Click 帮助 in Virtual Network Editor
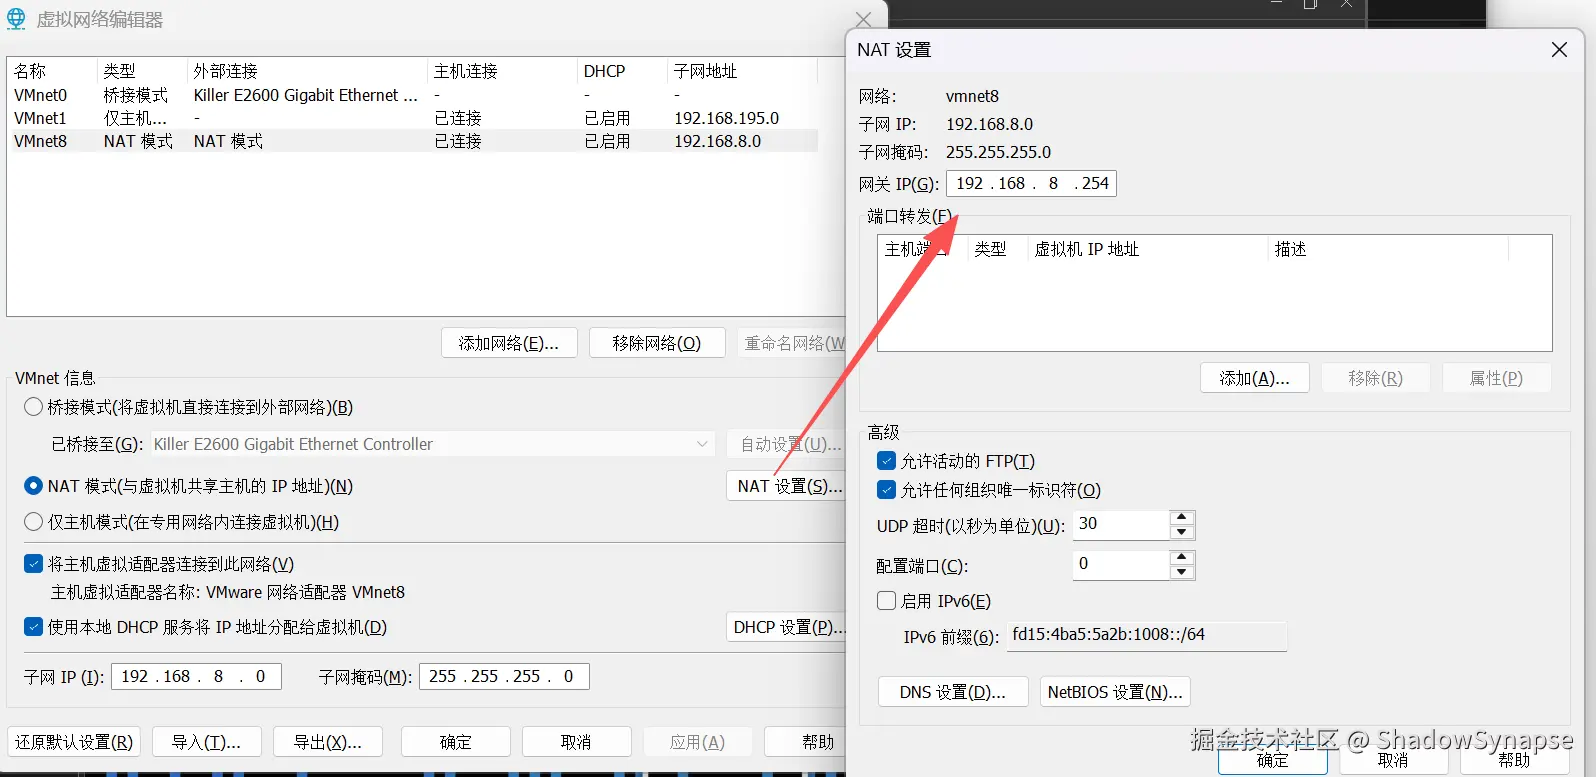The height and width of the screenshot is (777, 1596). tap(806, 742)
